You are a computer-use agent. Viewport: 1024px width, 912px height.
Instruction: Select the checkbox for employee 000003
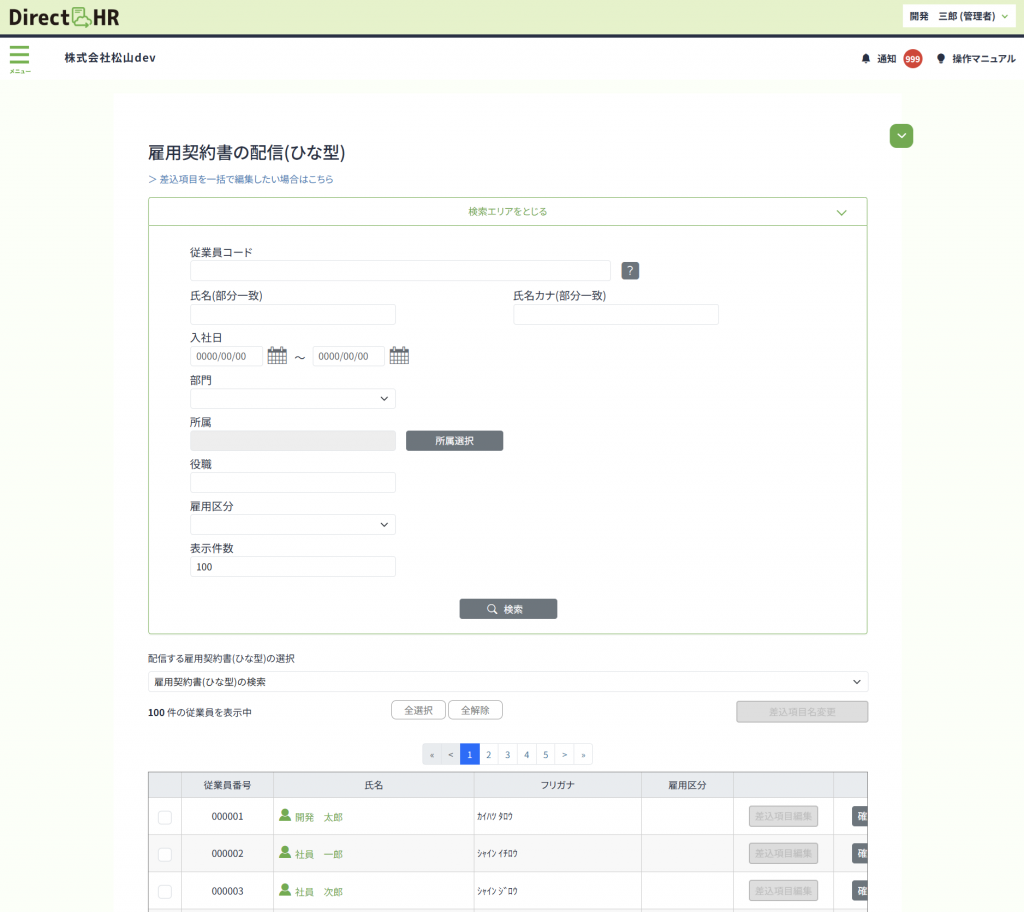[x=165, y=891]
